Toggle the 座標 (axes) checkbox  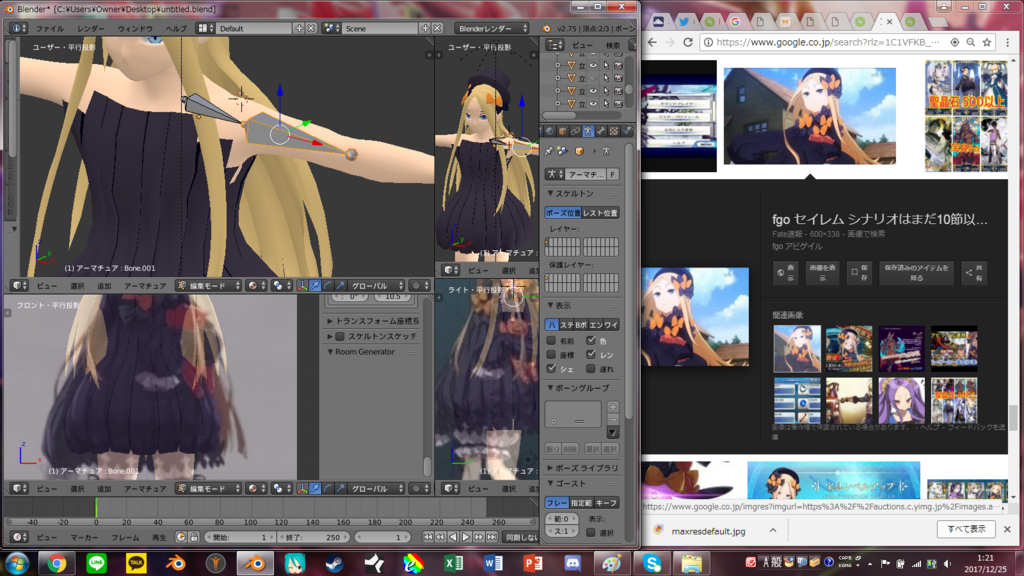[551, 355]
